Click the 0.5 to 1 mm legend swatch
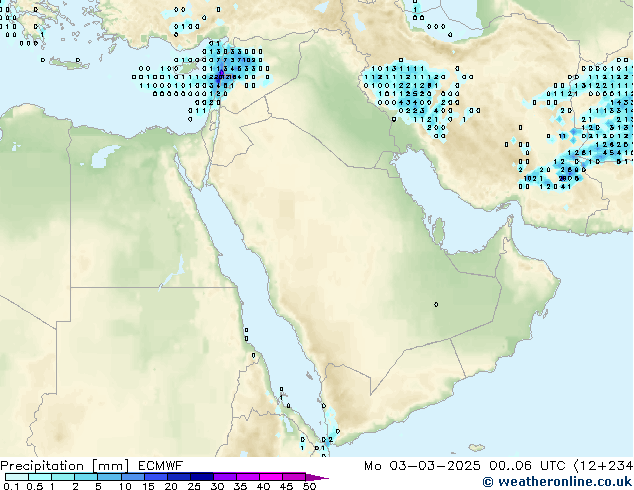This screenshot has height=490, width=634. pos(40,477)
